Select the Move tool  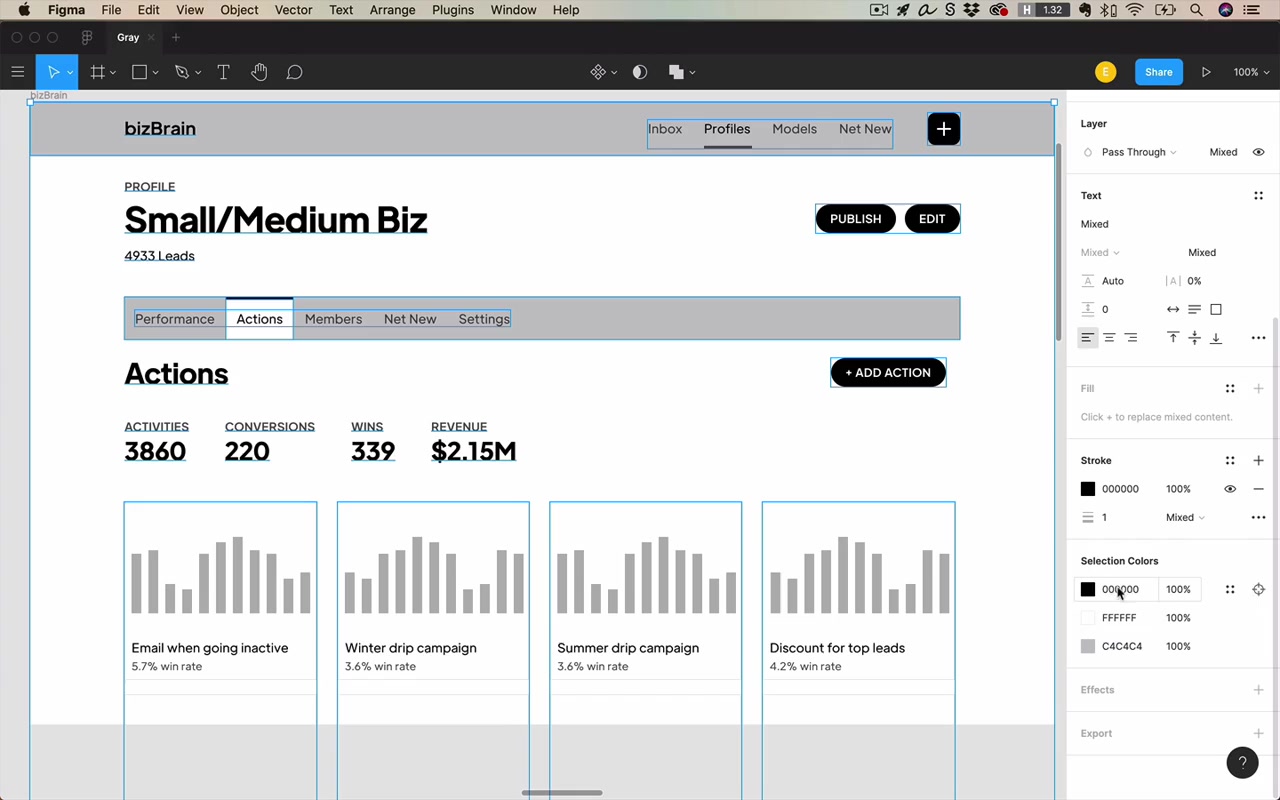point(53,72)
